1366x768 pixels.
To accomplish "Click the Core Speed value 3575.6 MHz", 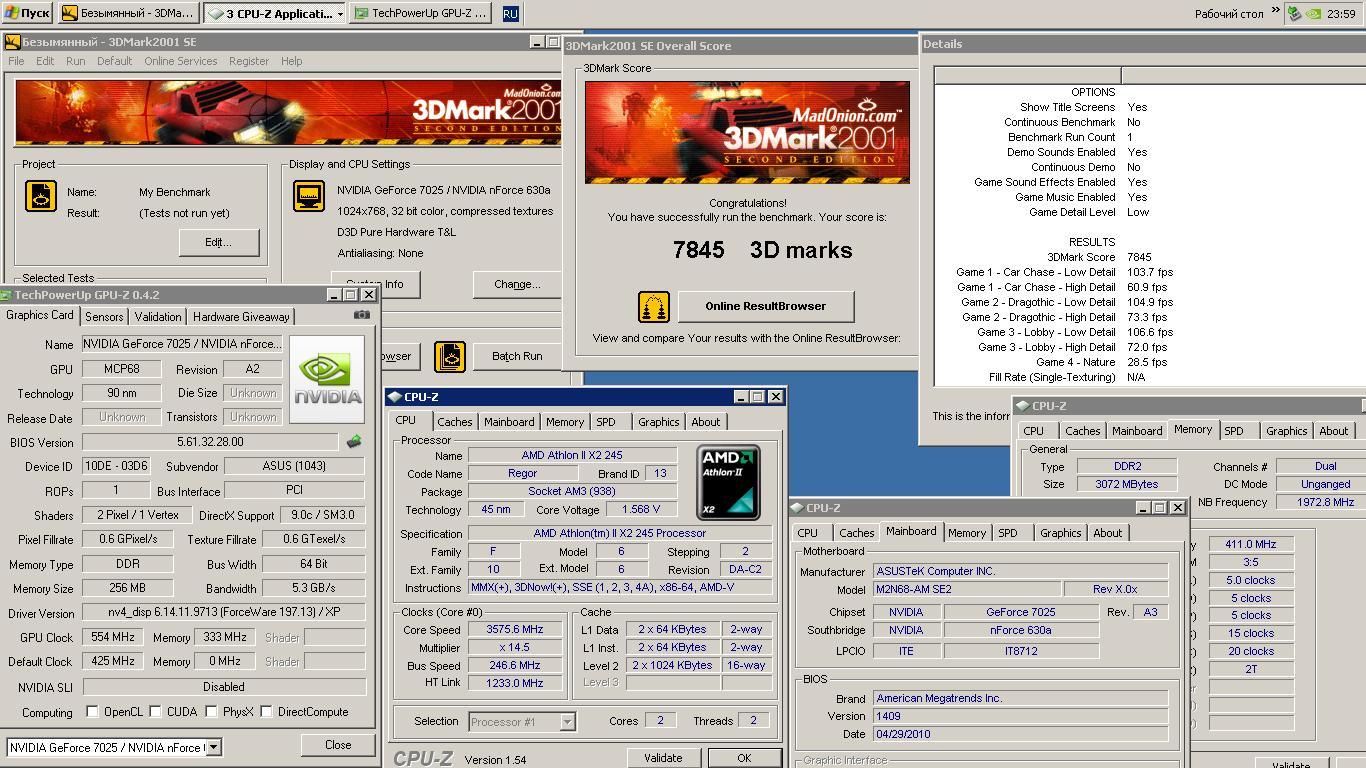I will 516,630.
